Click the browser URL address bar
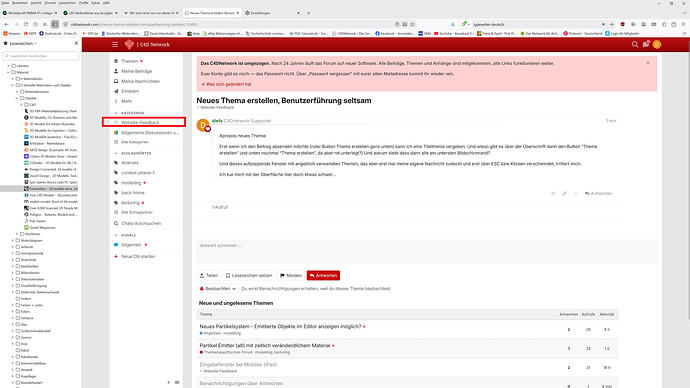690x388 pixels. (229, 24)
